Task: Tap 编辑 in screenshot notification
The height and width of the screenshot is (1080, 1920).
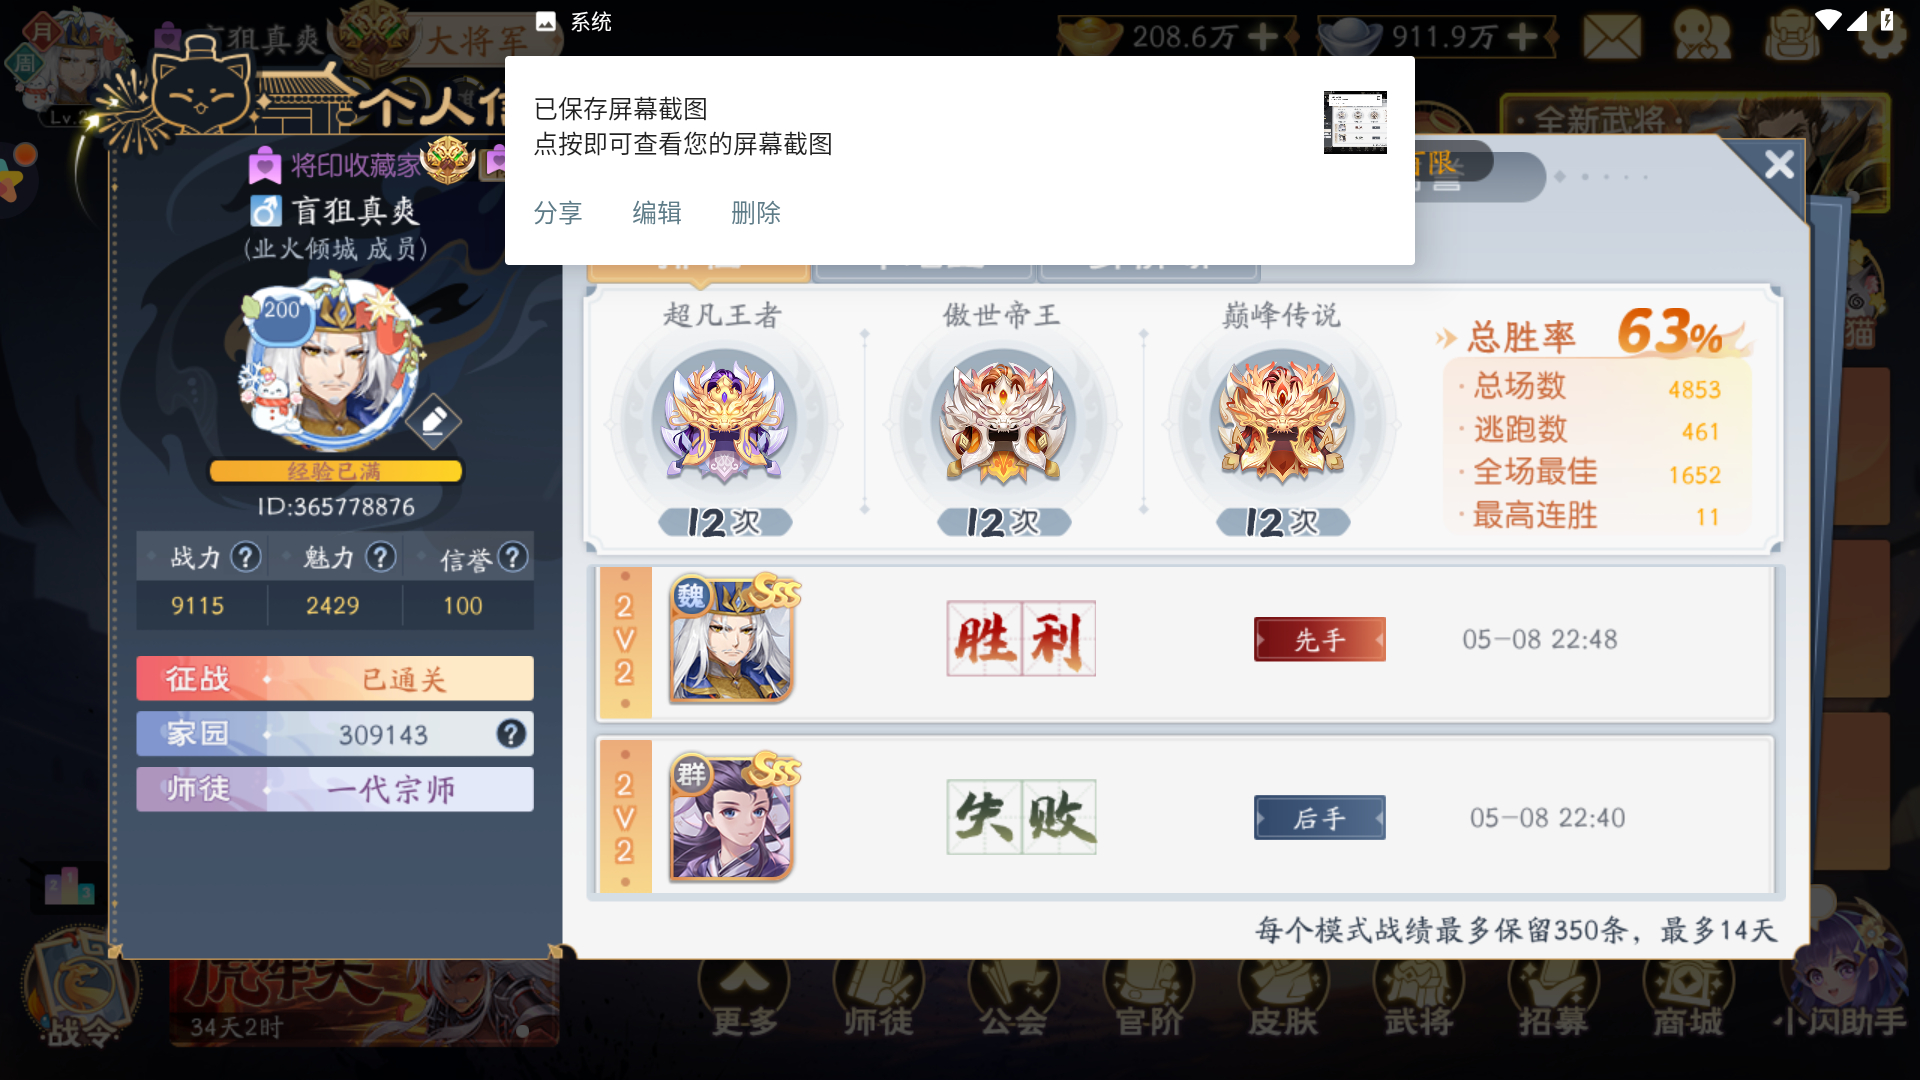Action: tap(657, 213)
